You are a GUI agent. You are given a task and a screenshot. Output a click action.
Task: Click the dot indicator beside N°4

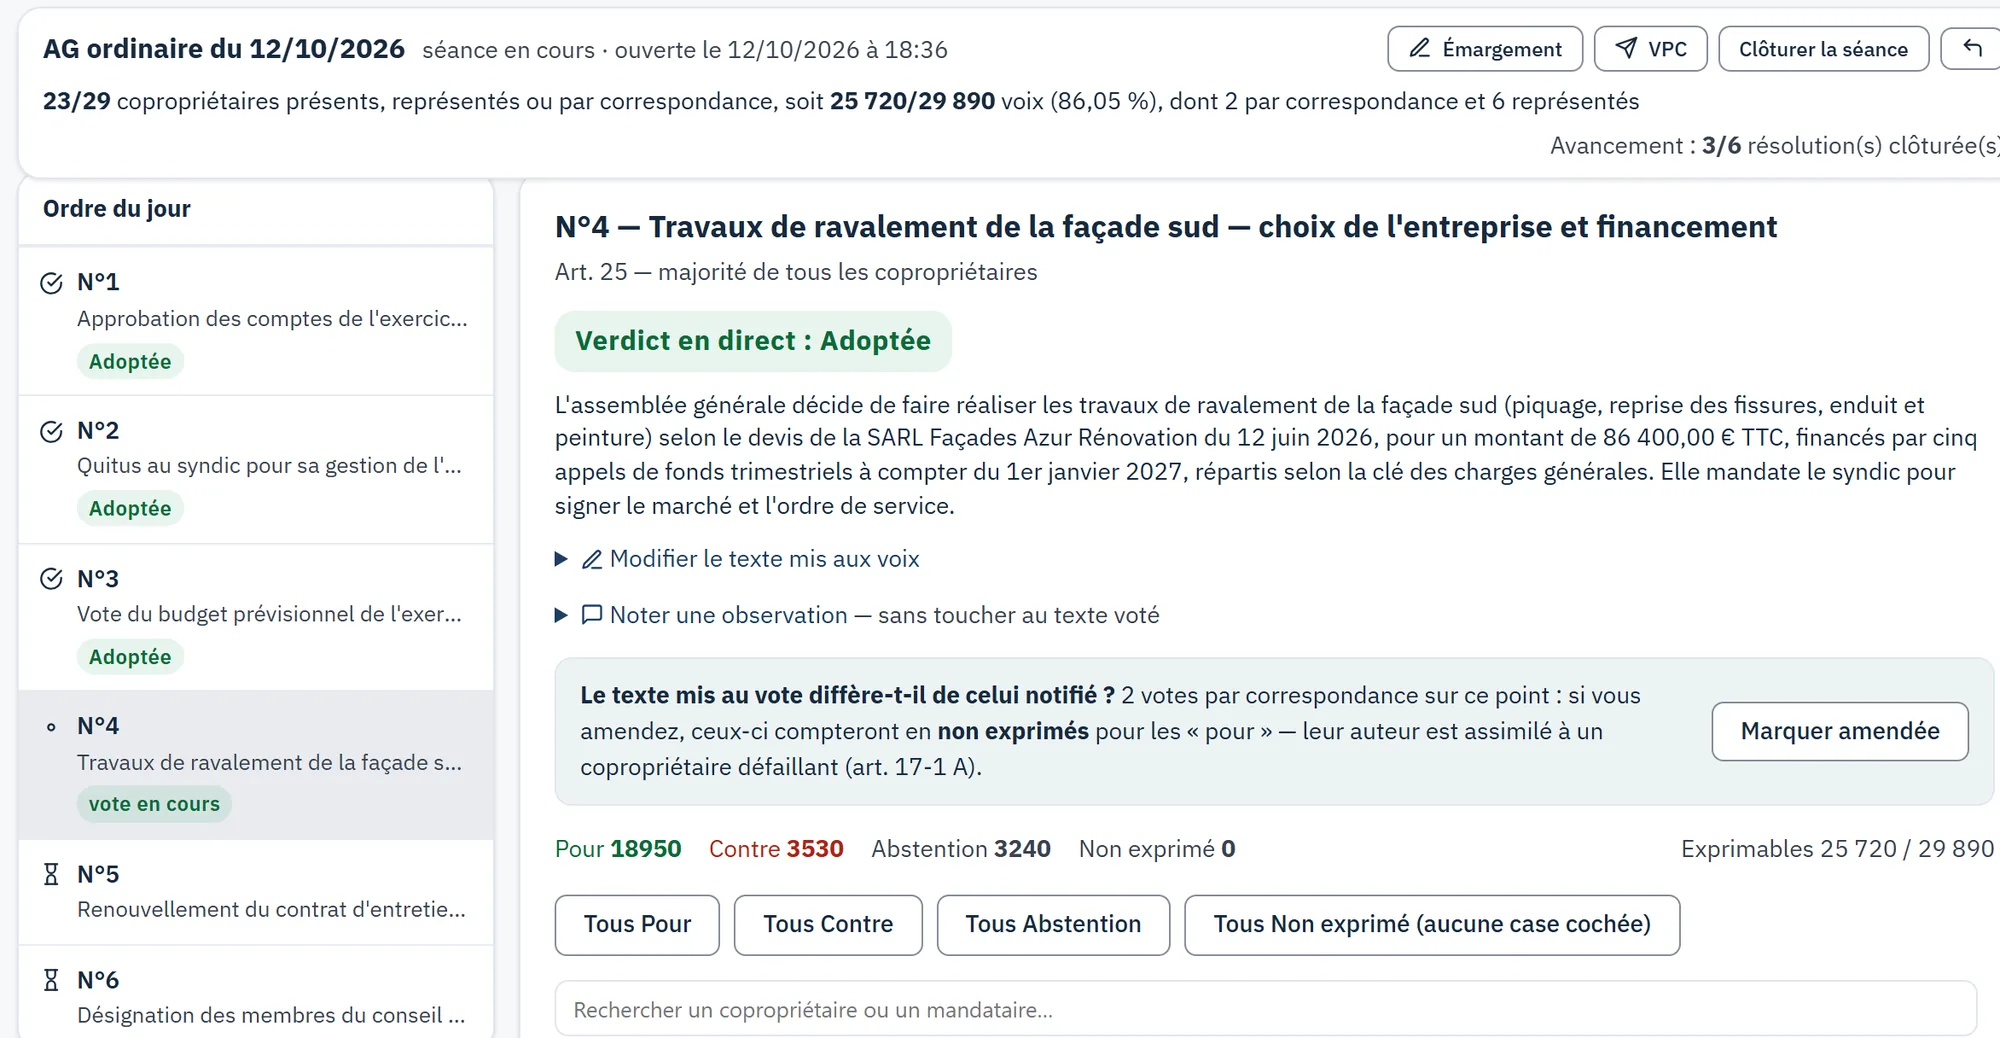click(51, 727)
